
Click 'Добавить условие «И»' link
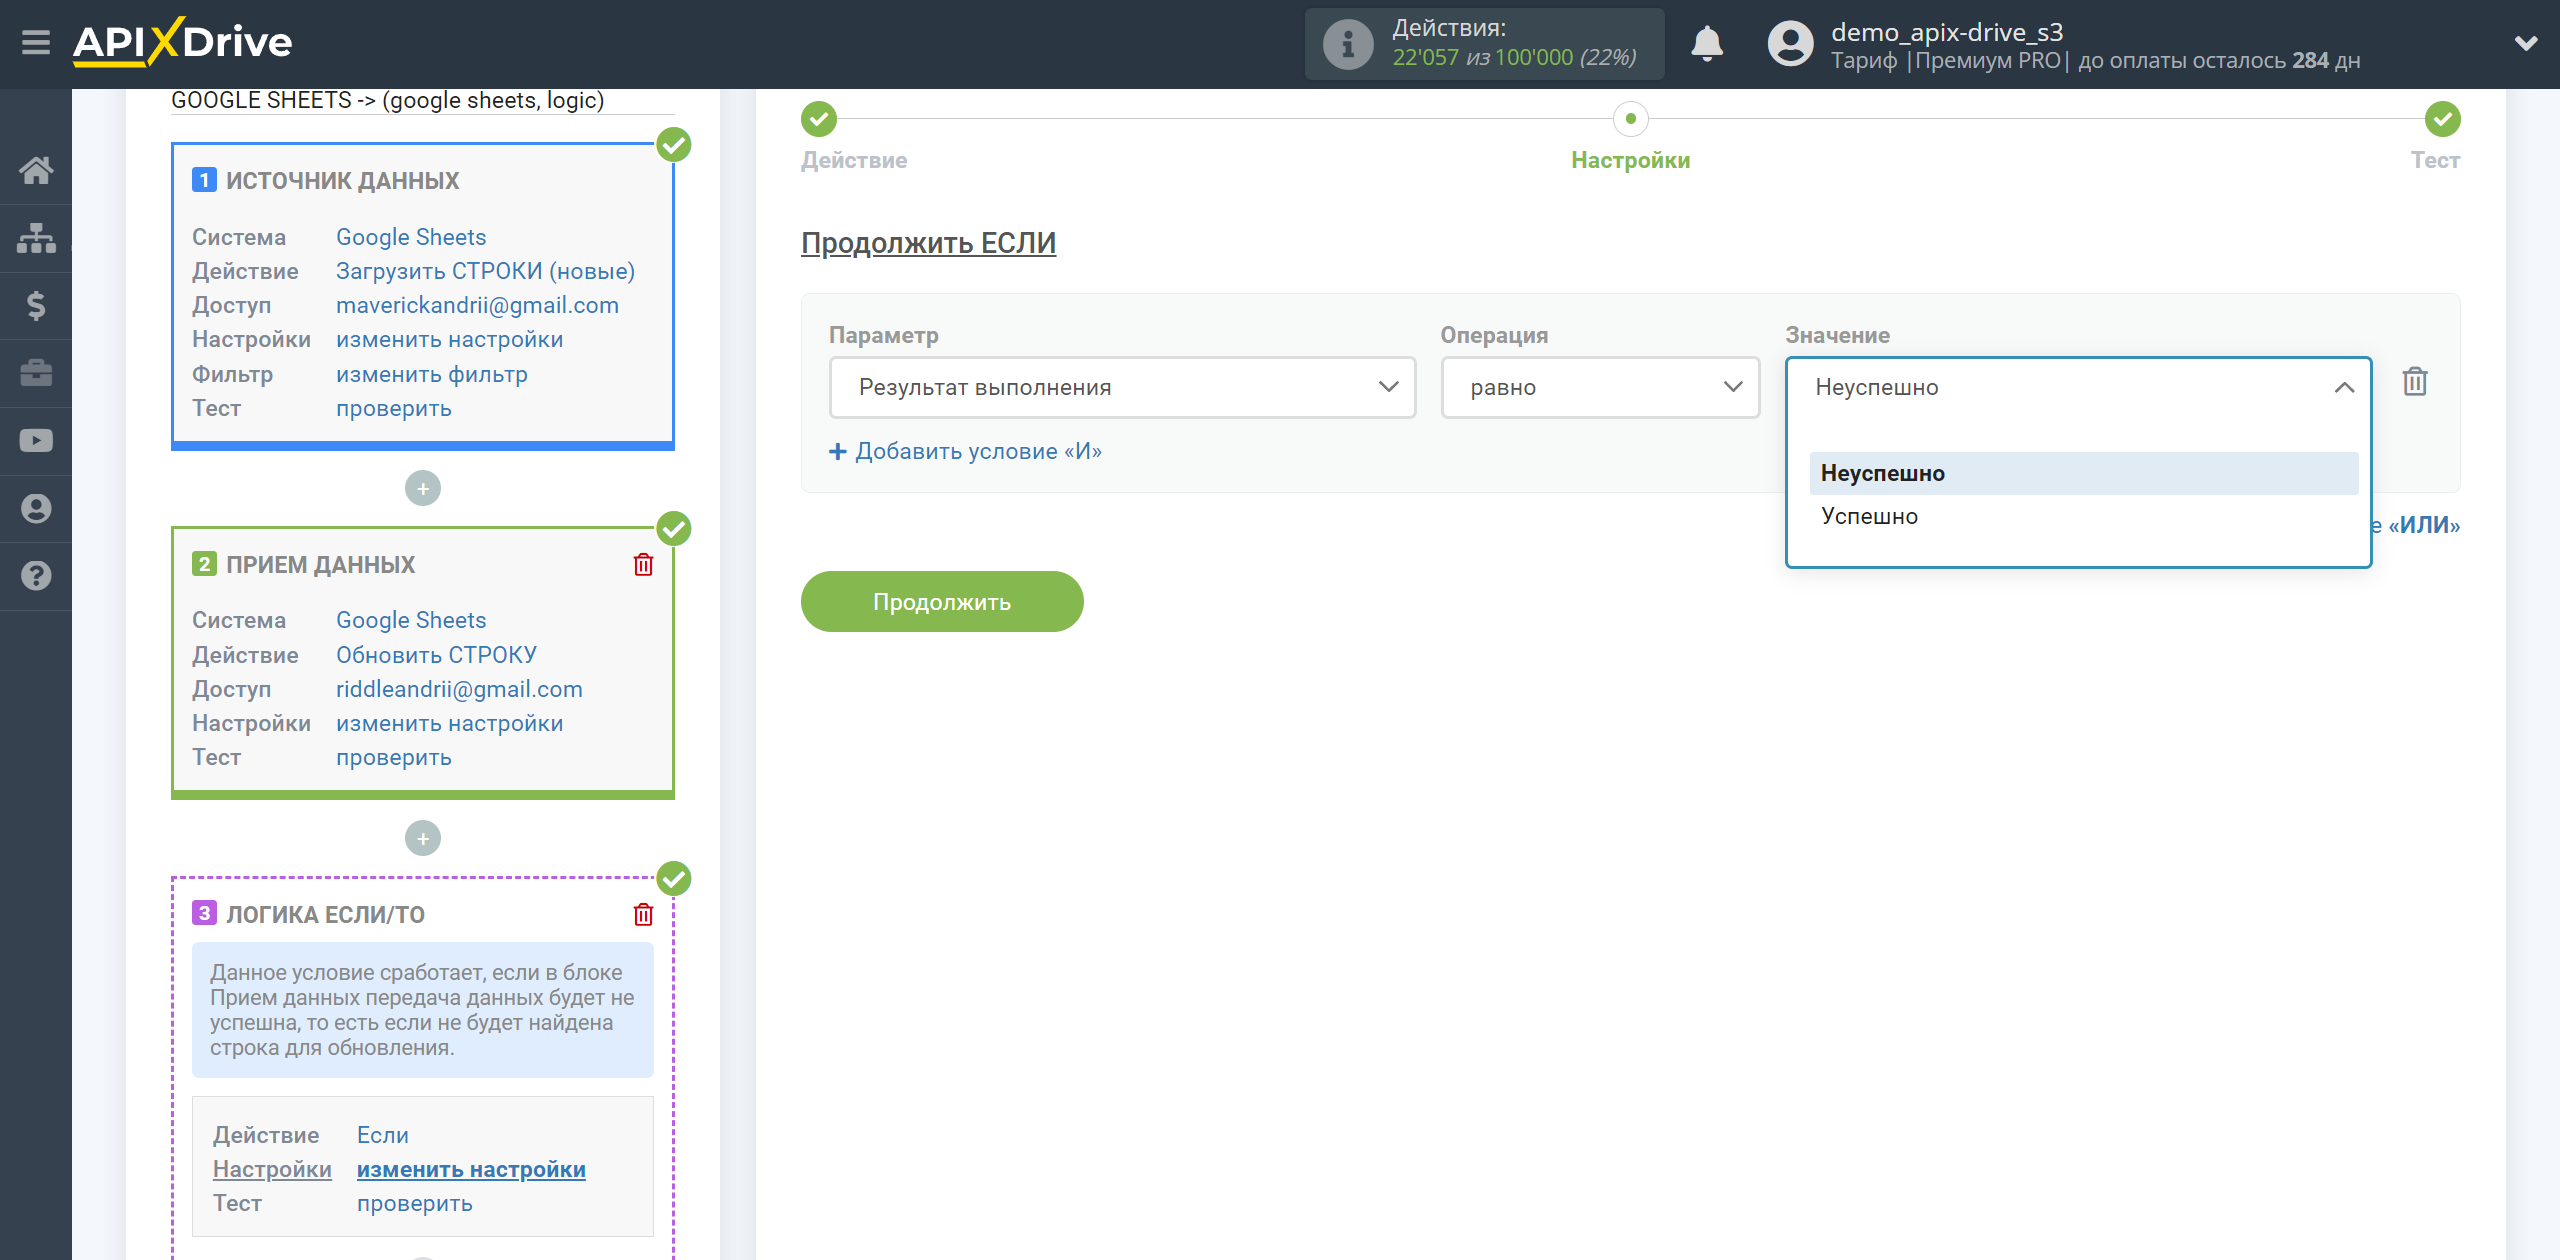[x=967, y=452]
